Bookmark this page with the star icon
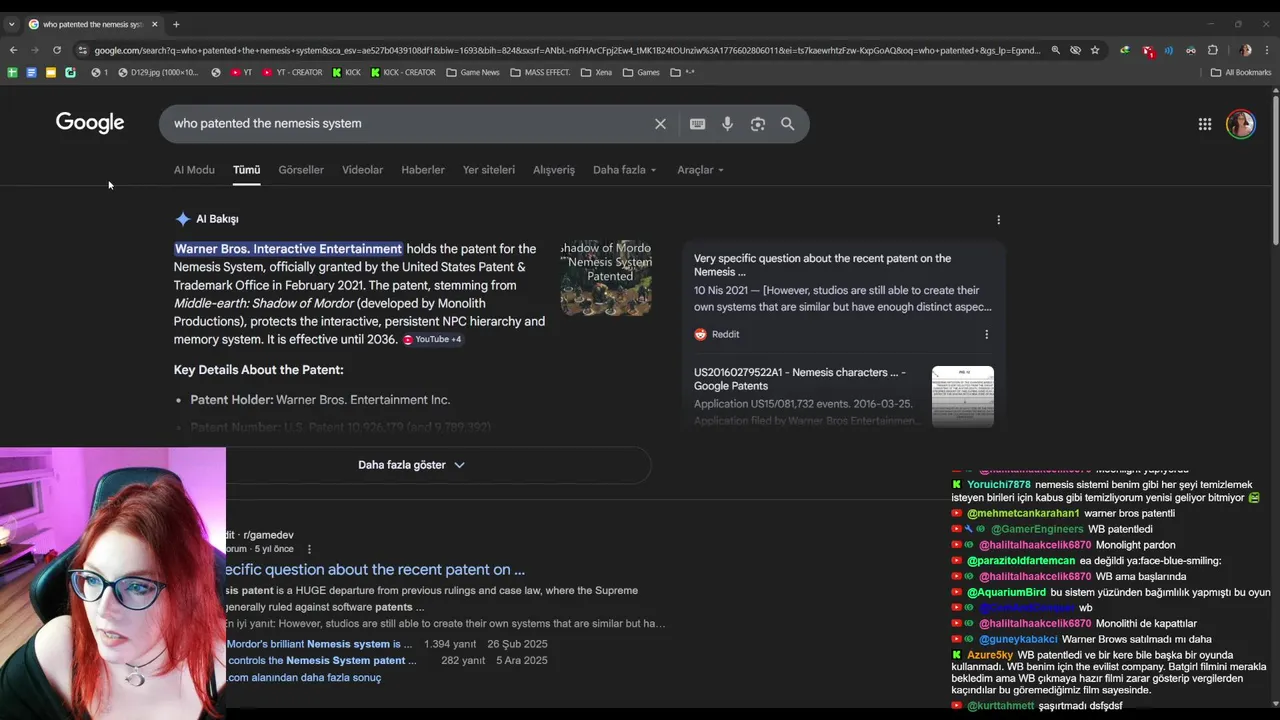Image resolution: width=1280 pixels, height=720 pixels. (1095, 50)
